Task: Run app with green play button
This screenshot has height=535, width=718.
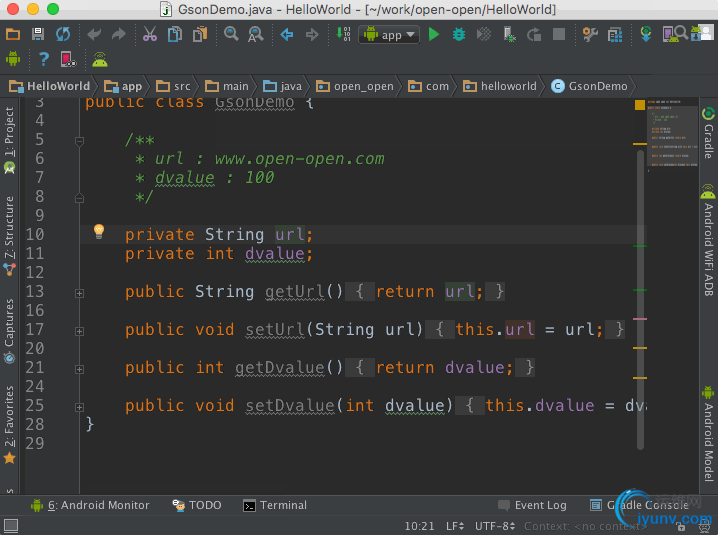Action: pos(434,34)
